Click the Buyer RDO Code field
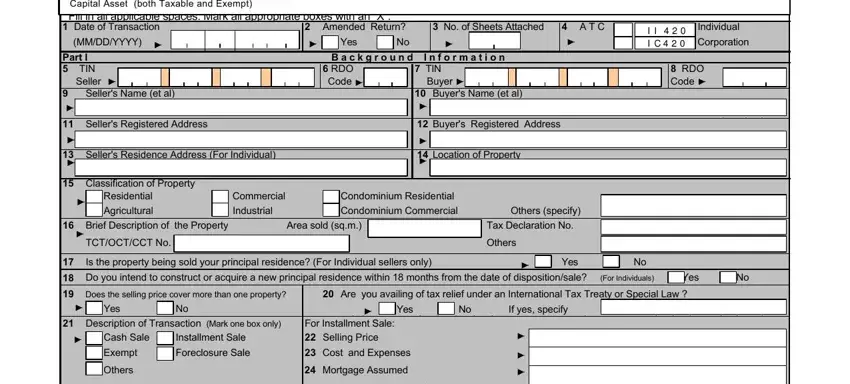Screen dimensions: 850x384 pyautogui.click(x=755, y=78)
